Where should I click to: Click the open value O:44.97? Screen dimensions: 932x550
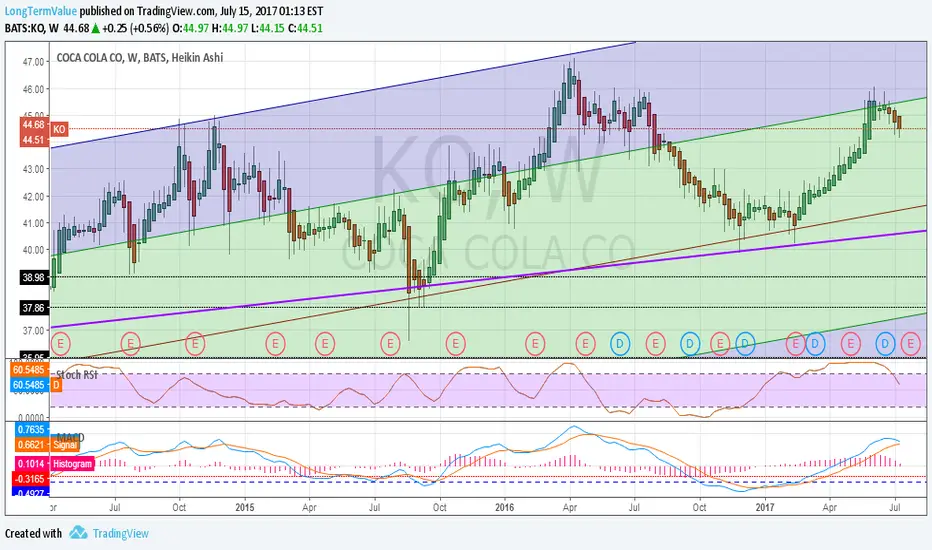coord(191,28)
